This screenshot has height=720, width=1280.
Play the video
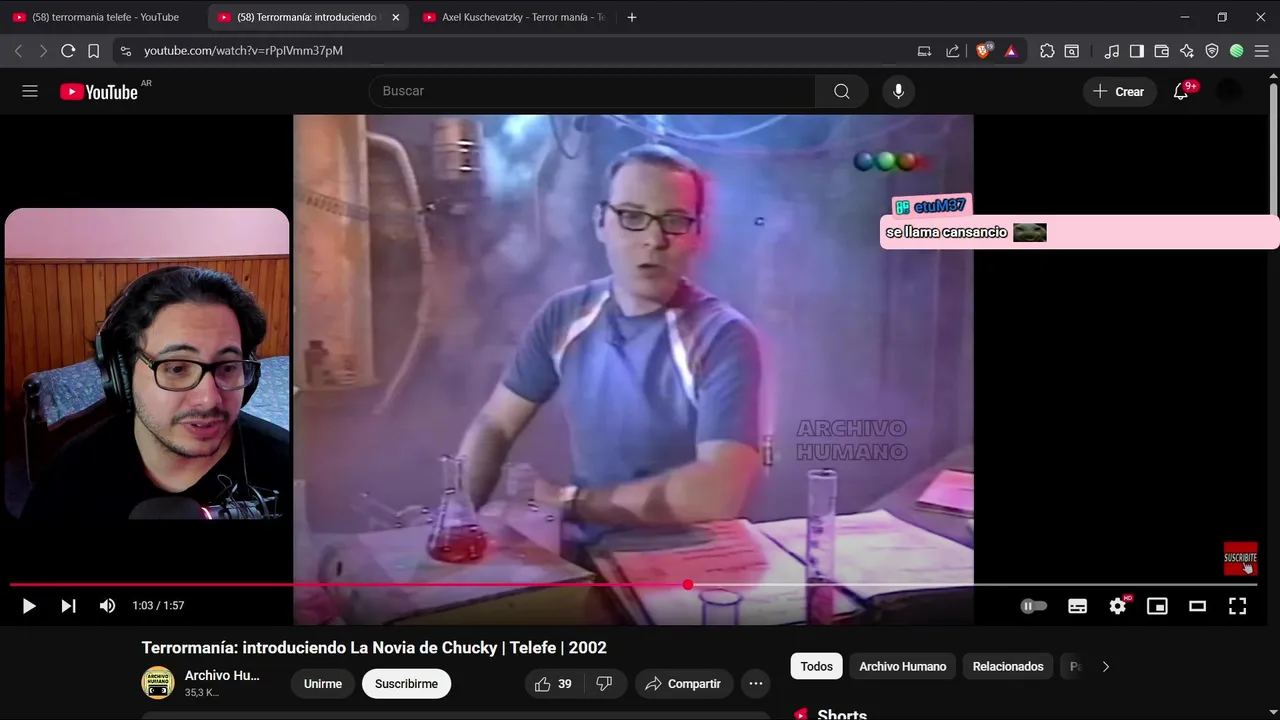[29, 606]
